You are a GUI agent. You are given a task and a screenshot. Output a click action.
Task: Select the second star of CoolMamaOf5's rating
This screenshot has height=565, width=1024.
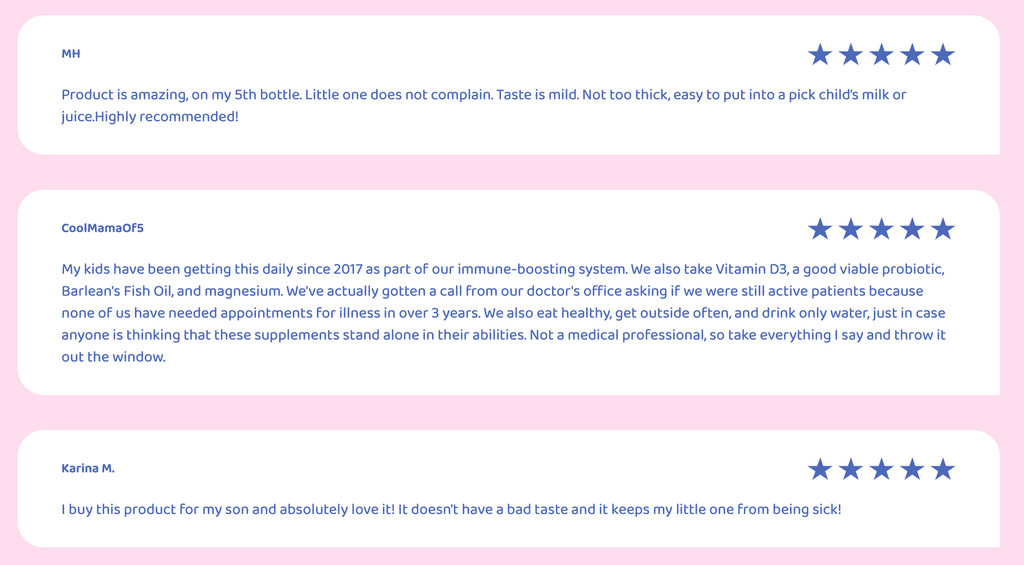point(850,229)
